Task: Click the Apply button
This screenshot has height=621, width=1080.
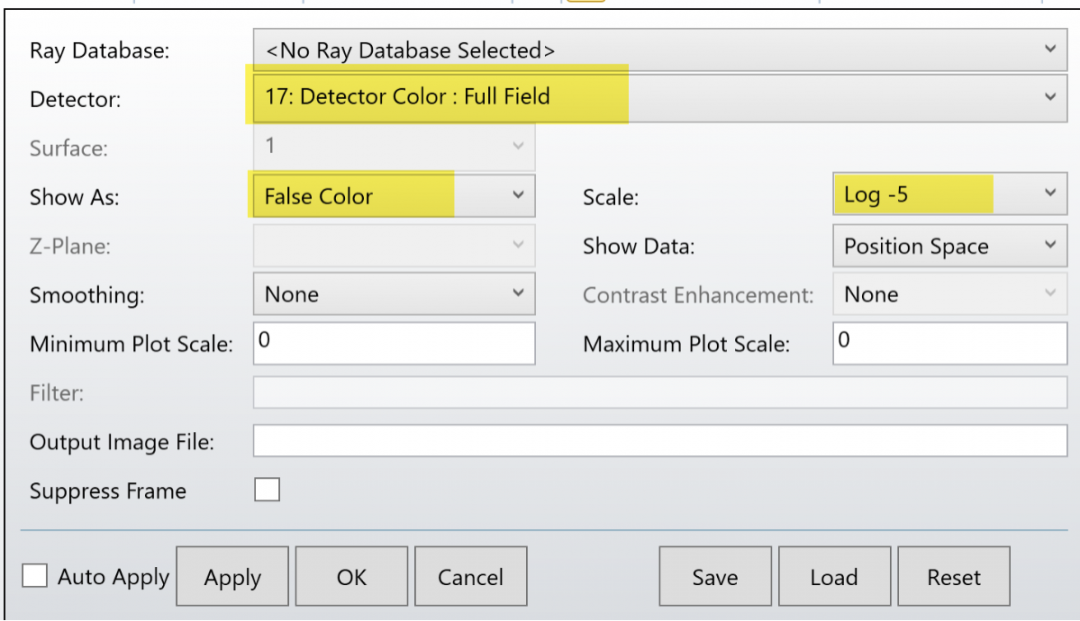Action: tap(232, 576)
